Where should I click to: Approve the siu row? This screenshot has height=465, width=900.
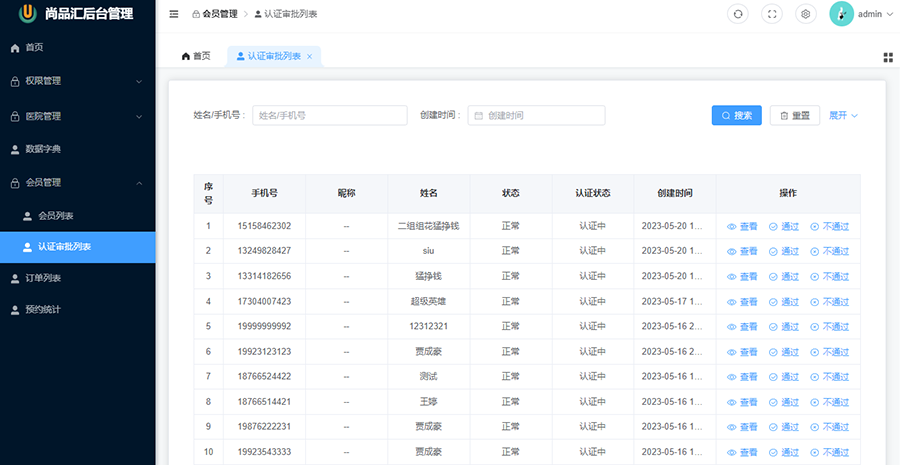pos(783,251)
